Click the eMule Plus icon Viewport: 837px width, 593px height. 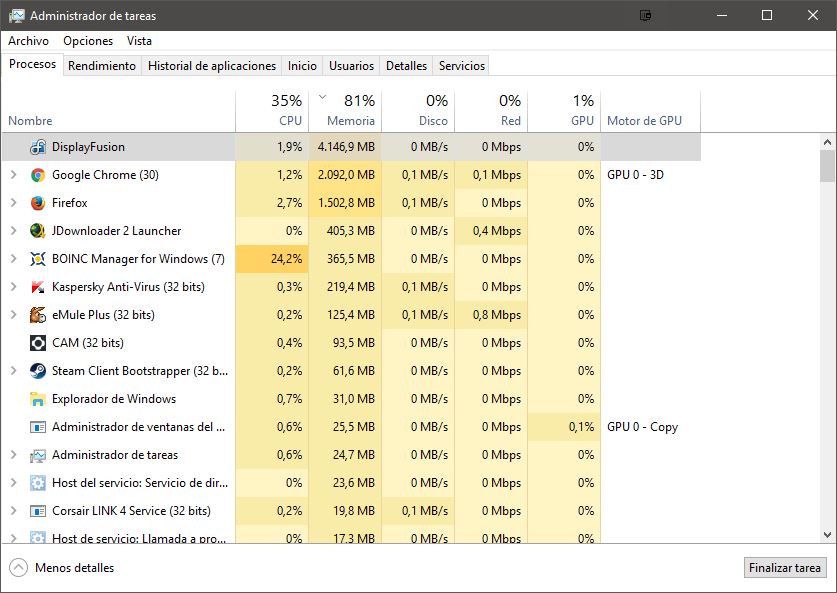tap(38, 315)
